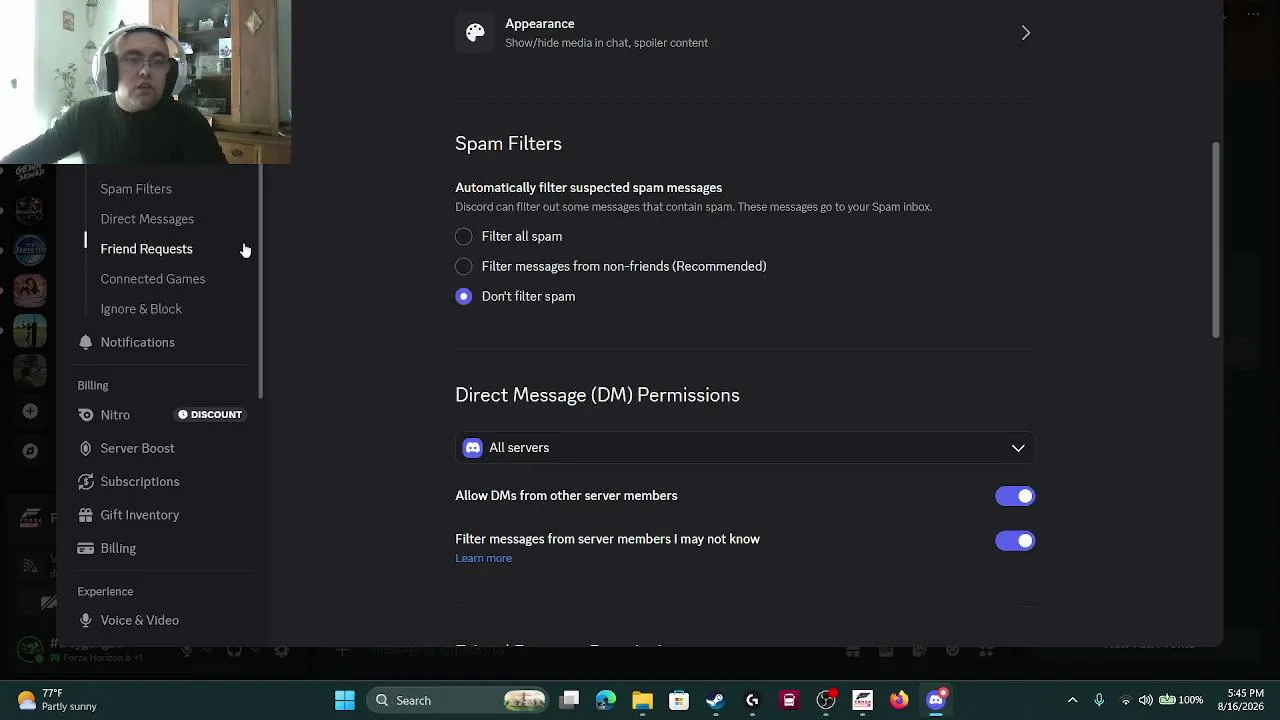This screenshot has width=1280, height=720.
Task: Open Connected Games settings section
Action: 153,279
